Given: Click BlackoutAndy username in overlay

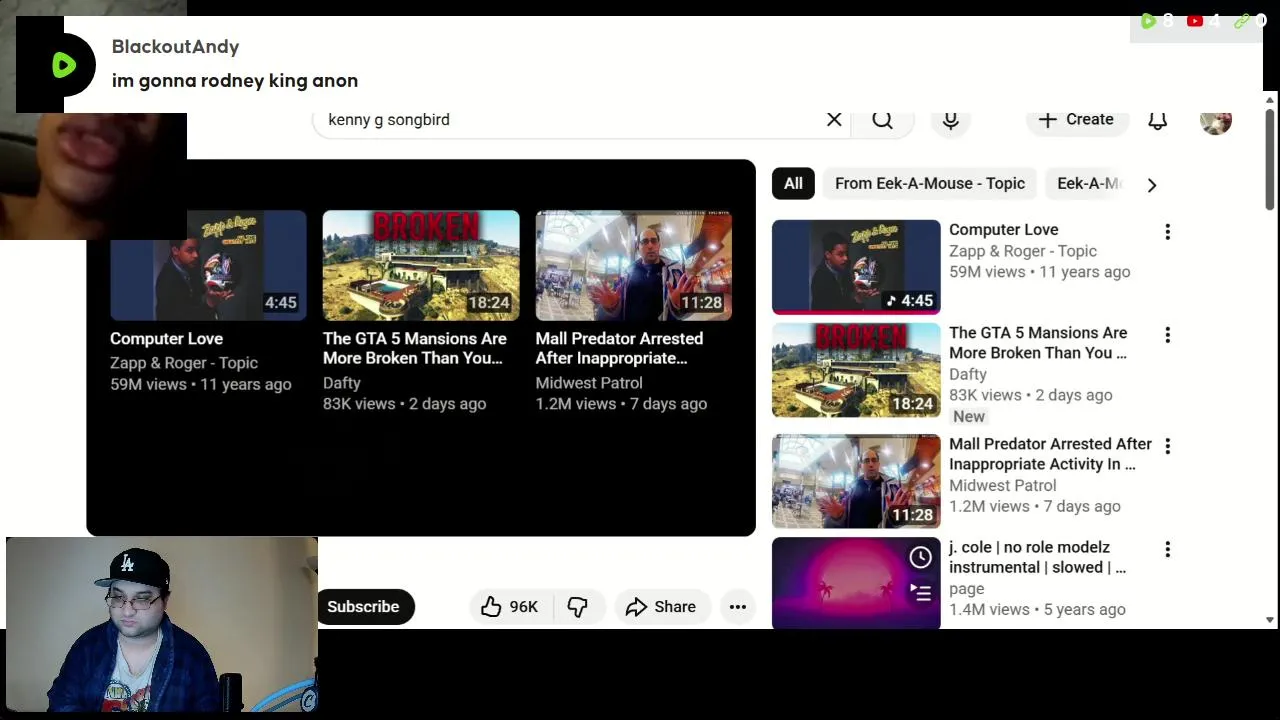Looking at the screenshot, I should 175,47.
